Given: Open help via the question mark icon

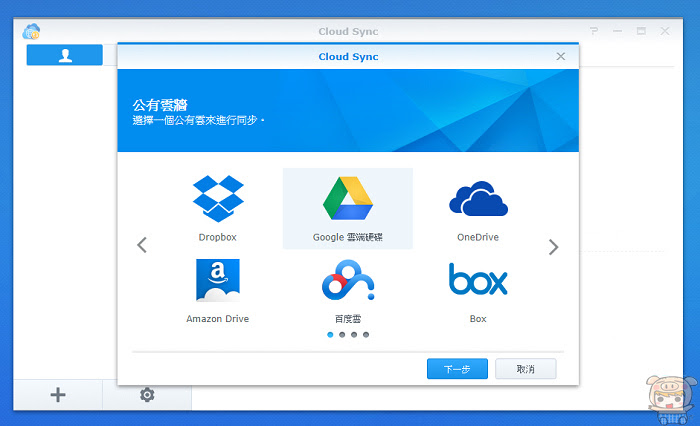Looking at the screenshot, I should click(594, 31).
